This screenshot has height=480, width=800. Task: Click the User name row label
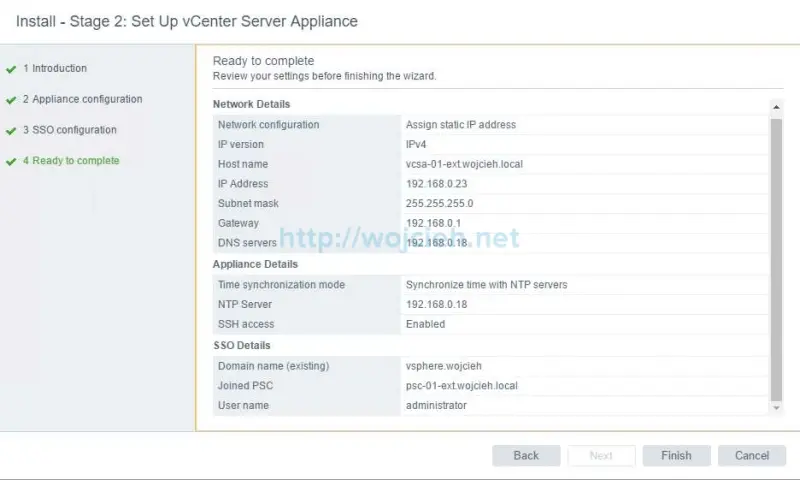click(x=243, y=406)
